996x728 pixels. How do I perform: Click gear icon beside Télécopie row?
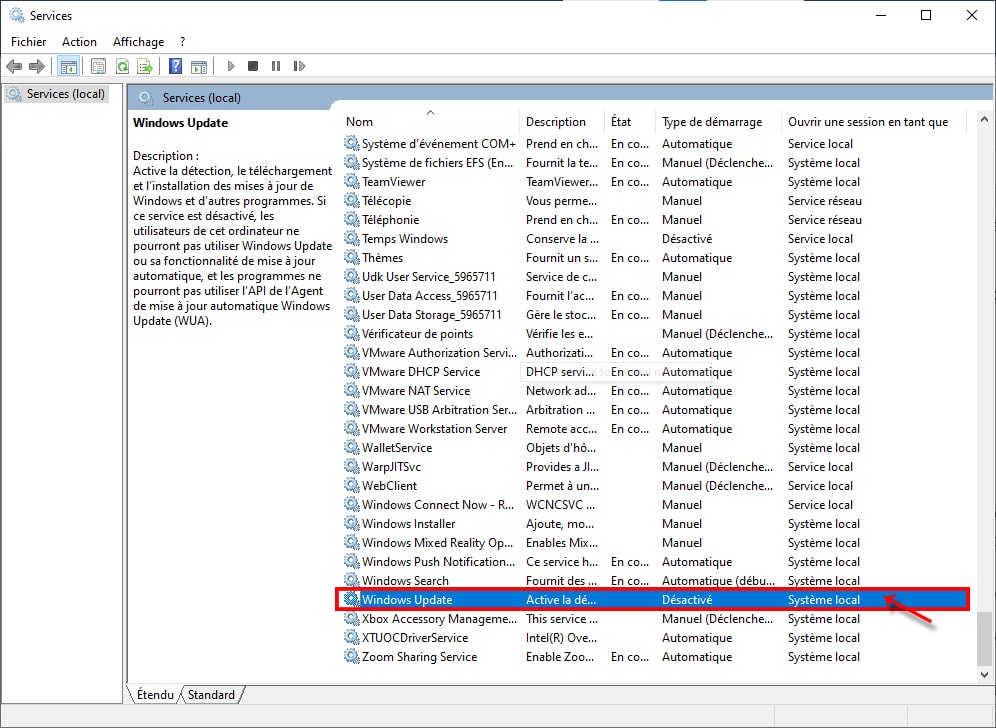point(351,200)
